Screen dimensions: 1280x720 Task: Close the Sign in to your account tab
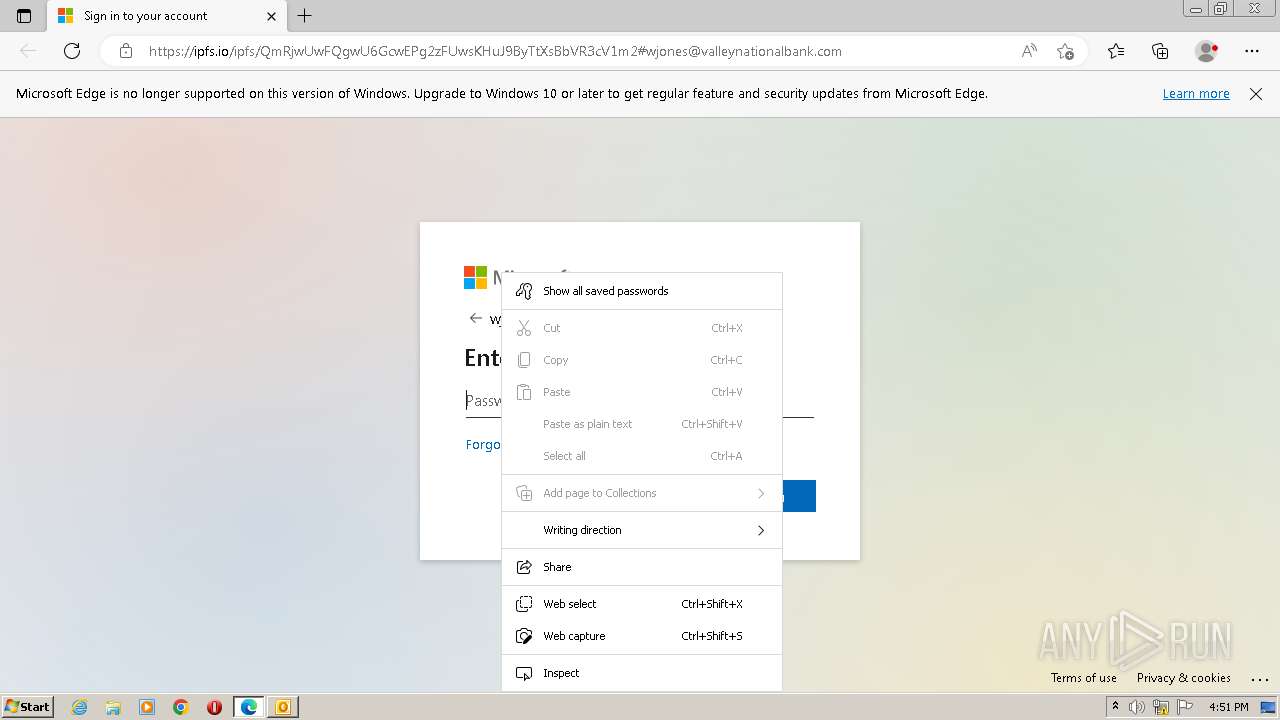(x=272, y=16)
